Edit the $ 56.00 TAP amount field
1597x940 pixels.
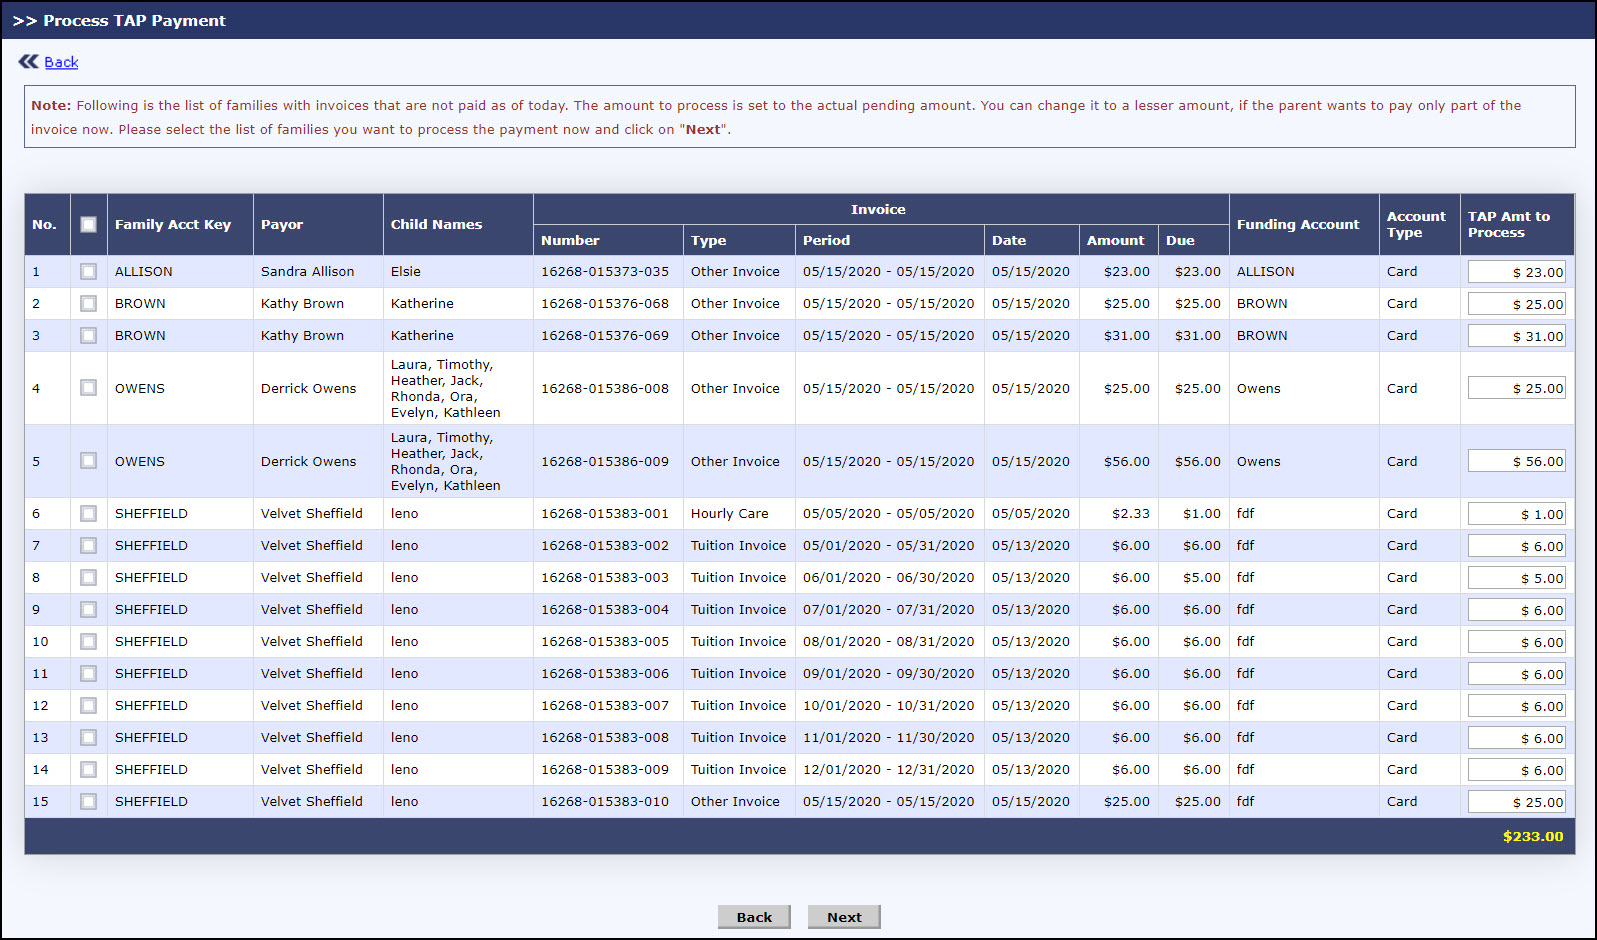tap(1516, 461)
